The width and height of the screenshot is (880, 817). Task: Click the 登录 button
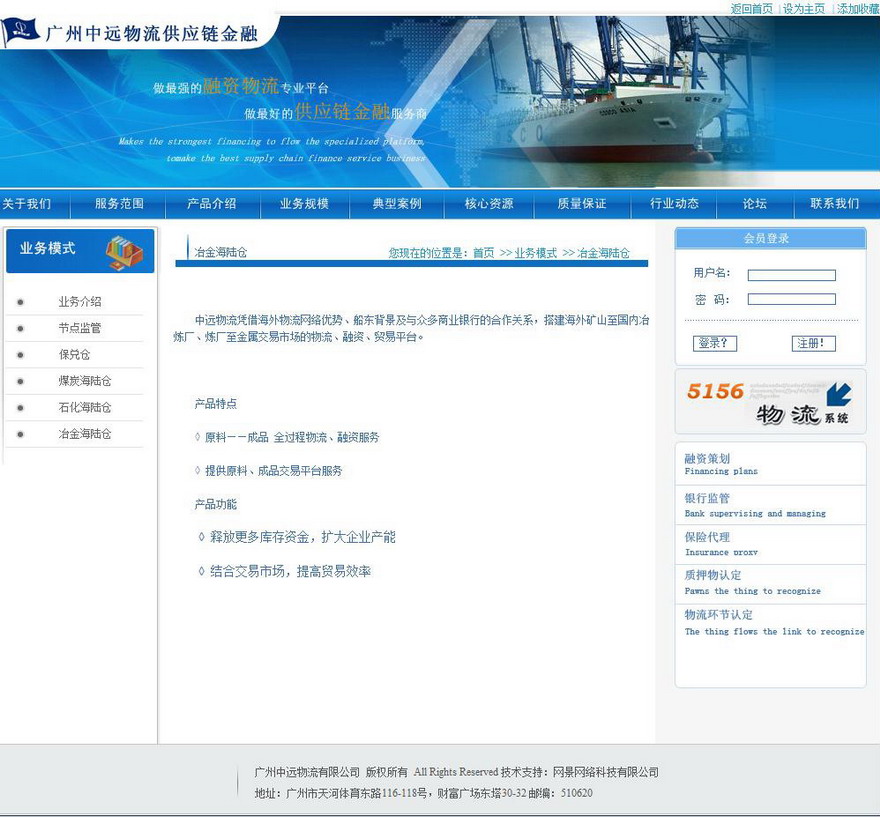click(x=714, y=343)
